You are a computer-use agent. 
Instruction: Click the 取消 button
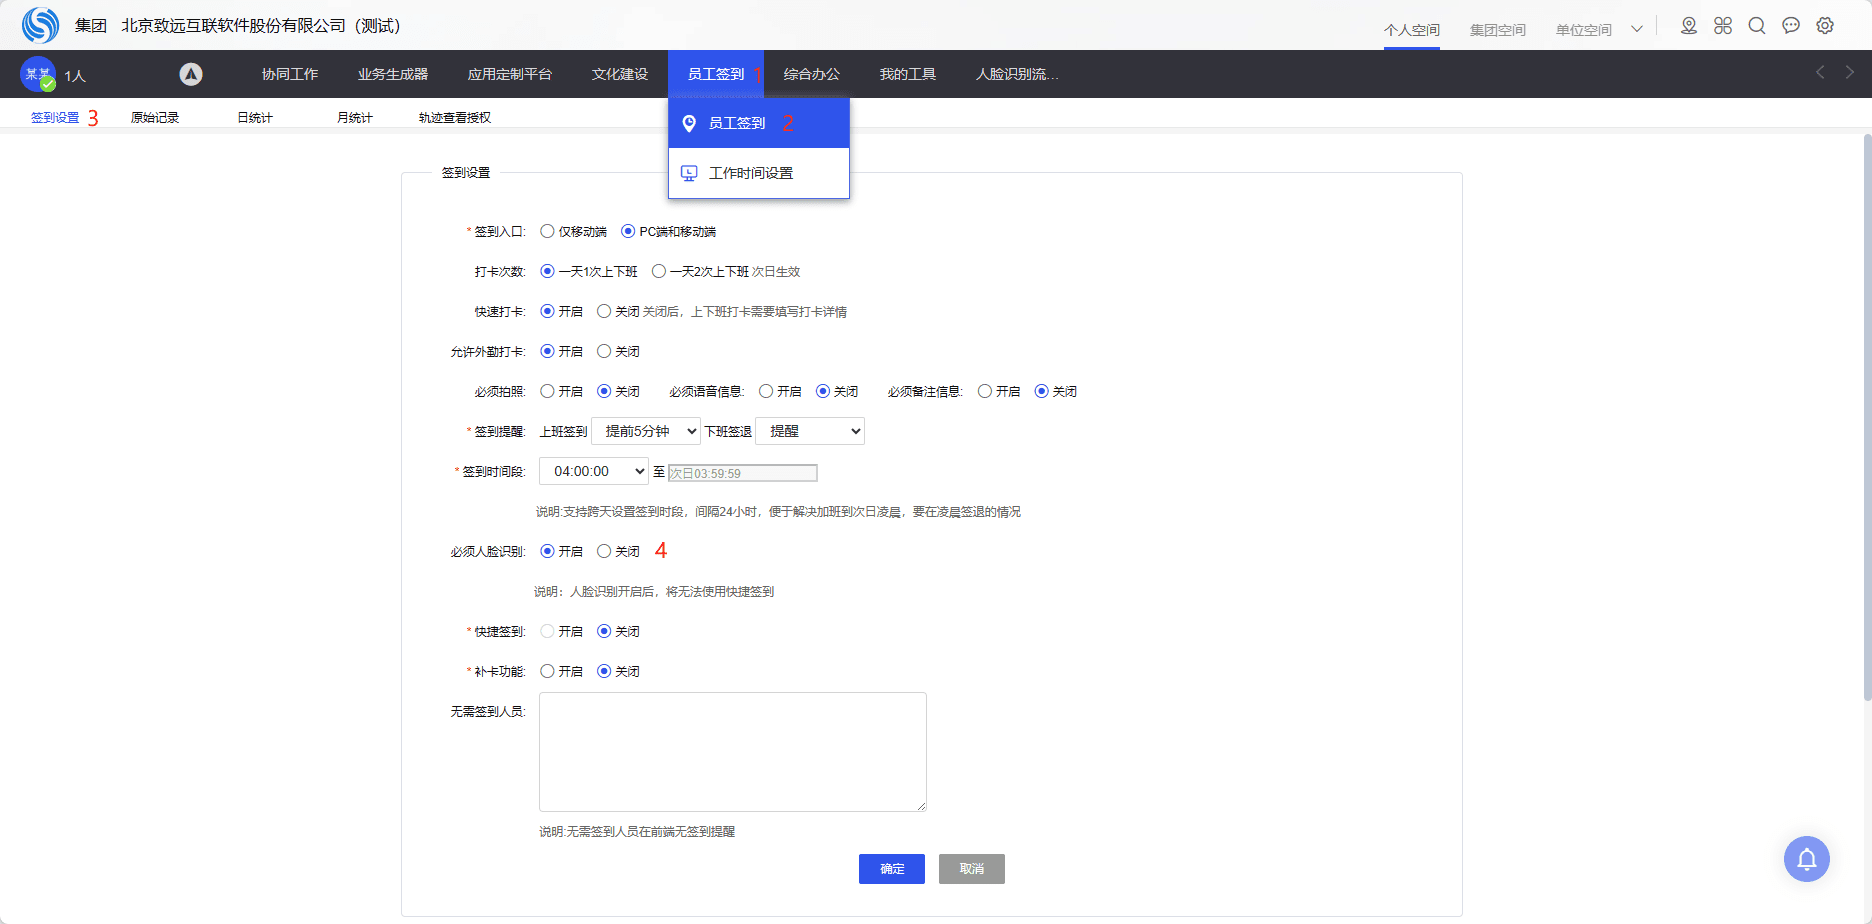click(972, 869)
